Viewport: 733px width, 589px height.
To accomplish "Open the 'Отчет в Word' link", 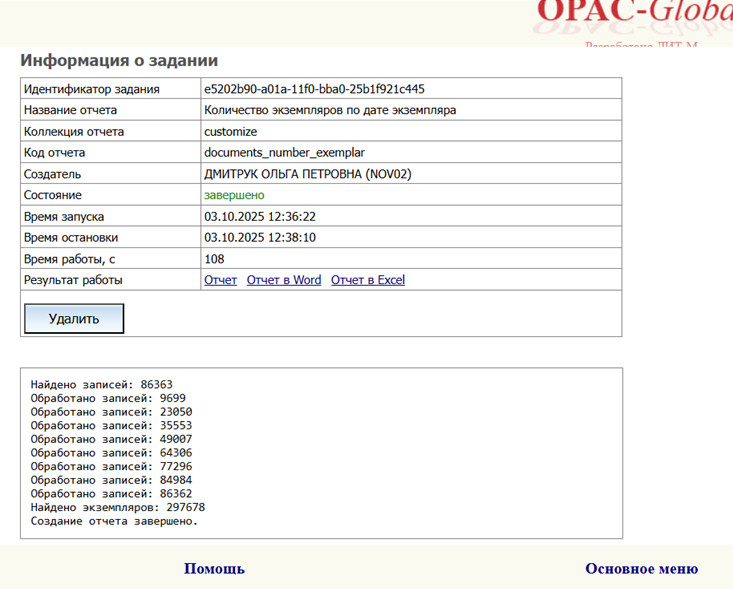I will click(x=284, y=280).
